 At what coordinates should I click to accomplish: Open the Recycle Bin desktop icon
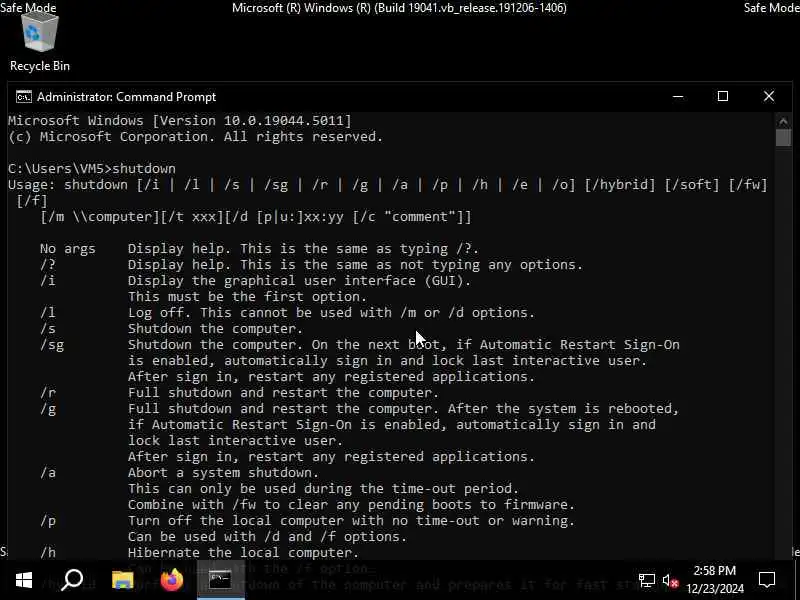39,43
